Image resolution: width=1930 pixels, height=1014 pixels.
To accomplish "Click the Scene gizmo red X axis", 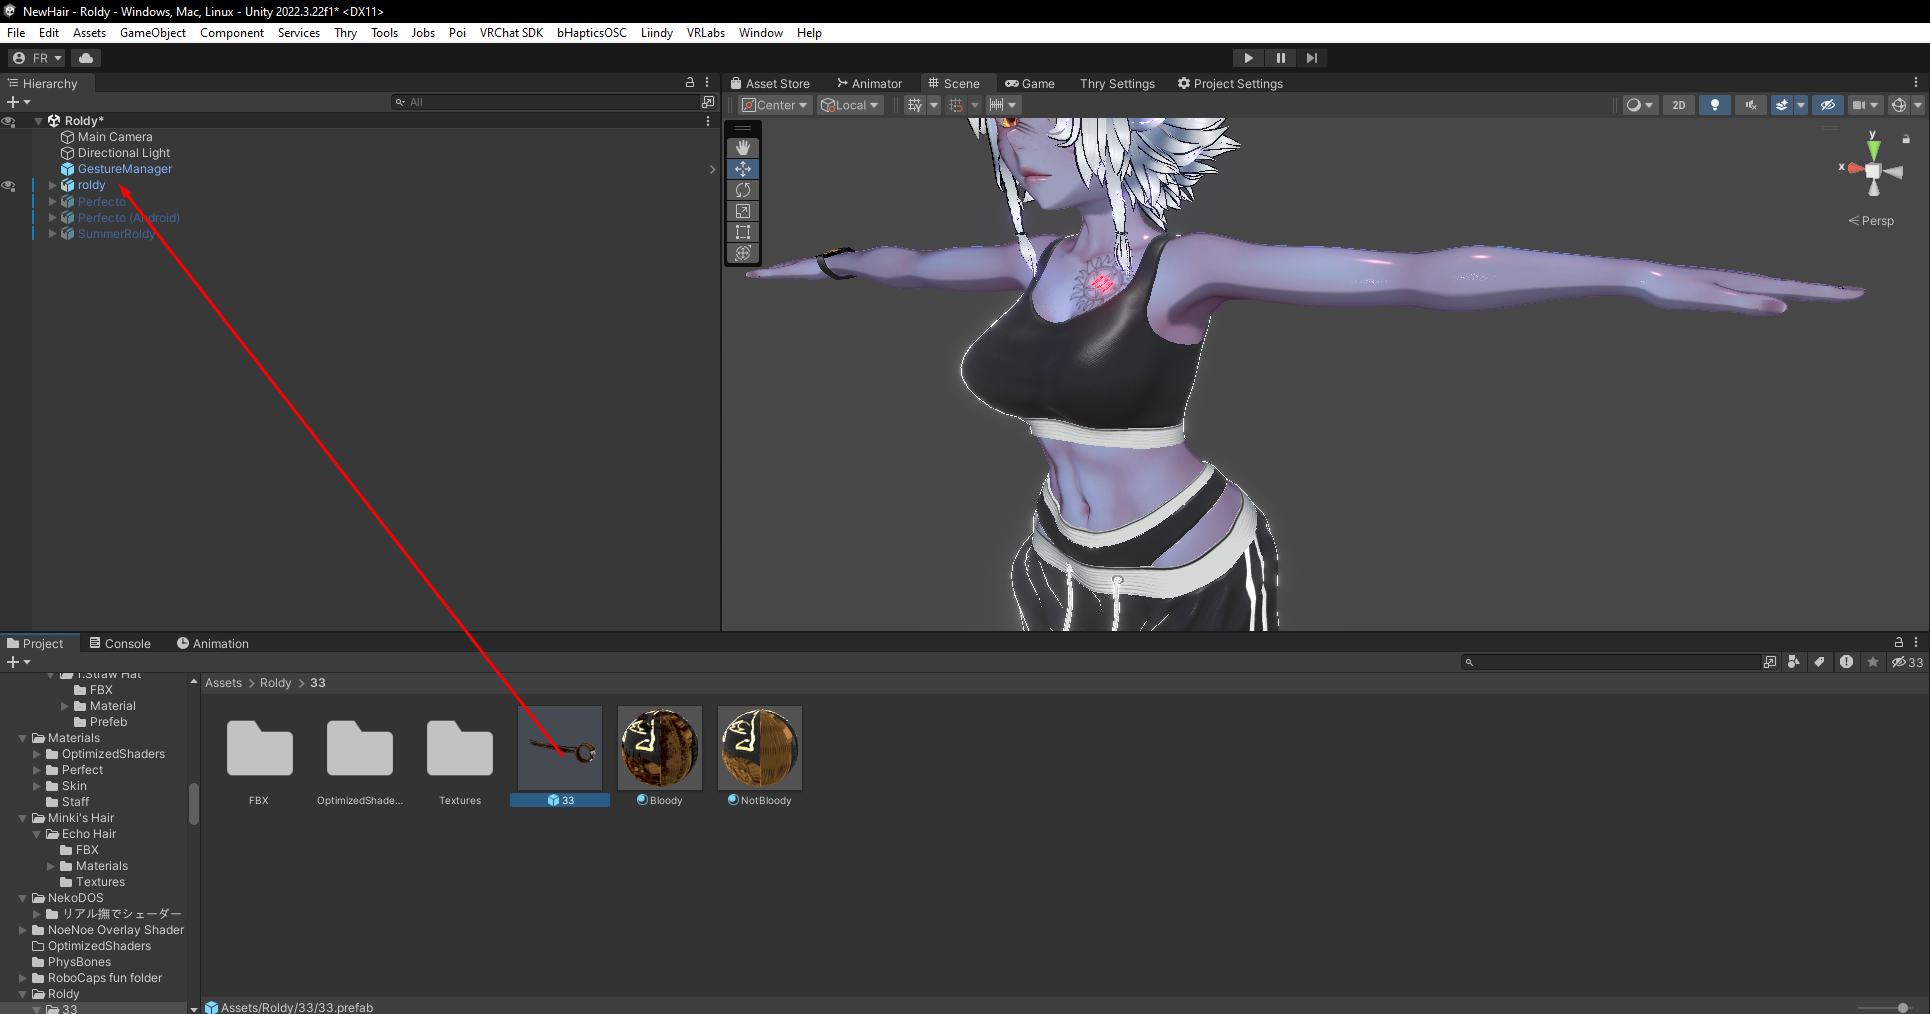I will pos(1855,168).
